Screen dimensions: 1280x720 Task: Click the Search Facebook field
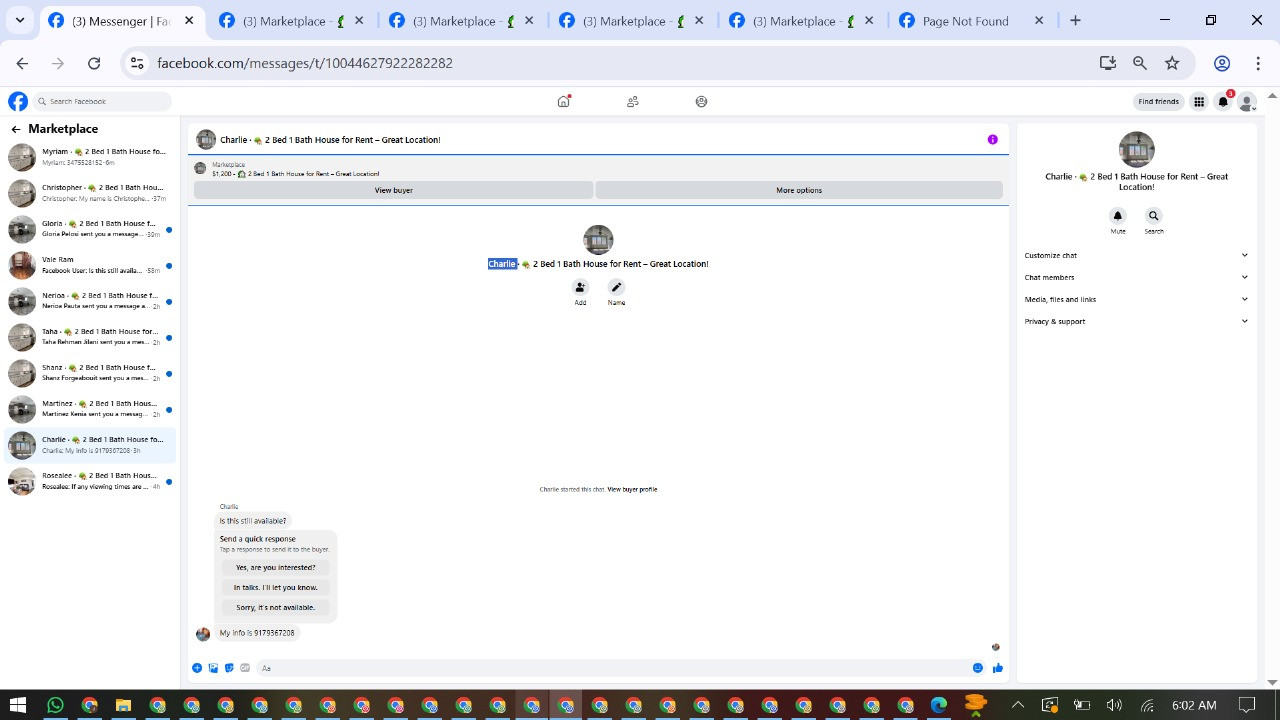click(x=102, y=101)
